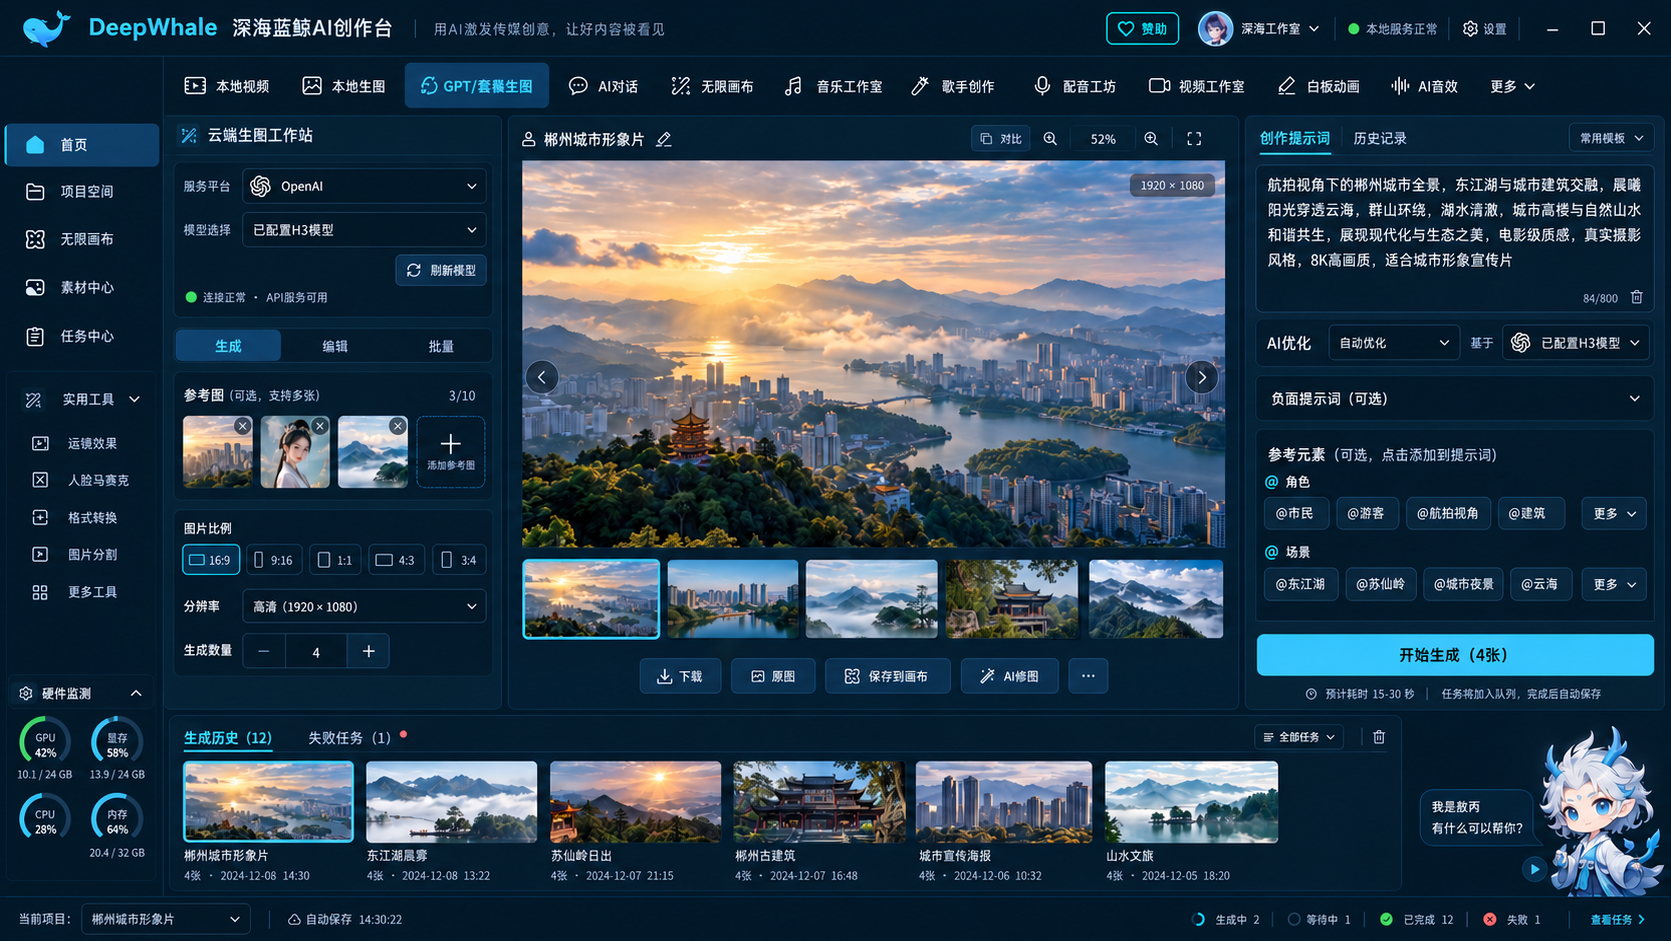This screenshot has height=941, width=1671.
Task: Click the zoom in magnifier icon
Action: point(1151,139)
